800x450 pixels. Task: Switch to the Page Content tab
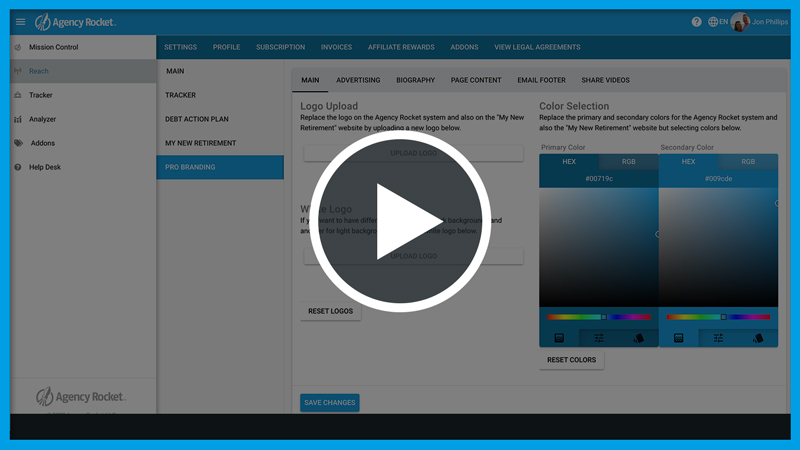point(476,80)
